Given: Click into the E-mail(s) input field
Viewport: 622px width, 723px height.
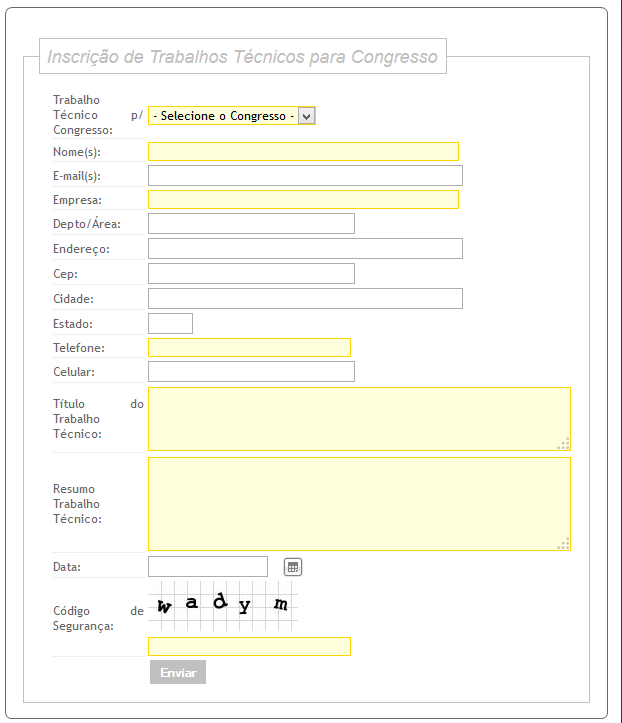Looking at the screenshot, I should 305,176.
